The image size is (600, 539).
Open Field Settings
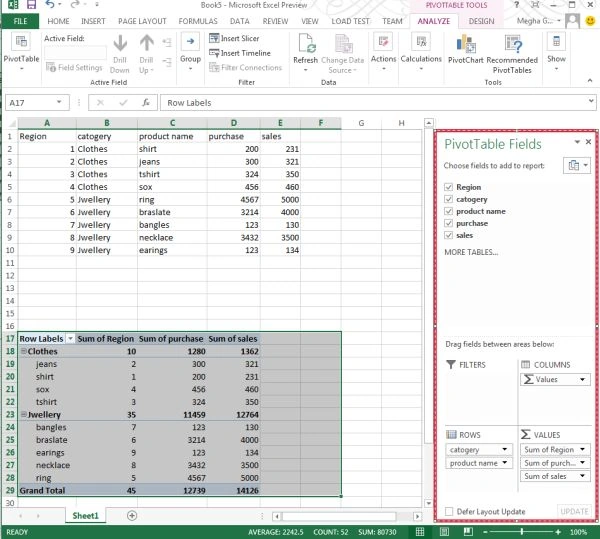click(x=74, y=68)
